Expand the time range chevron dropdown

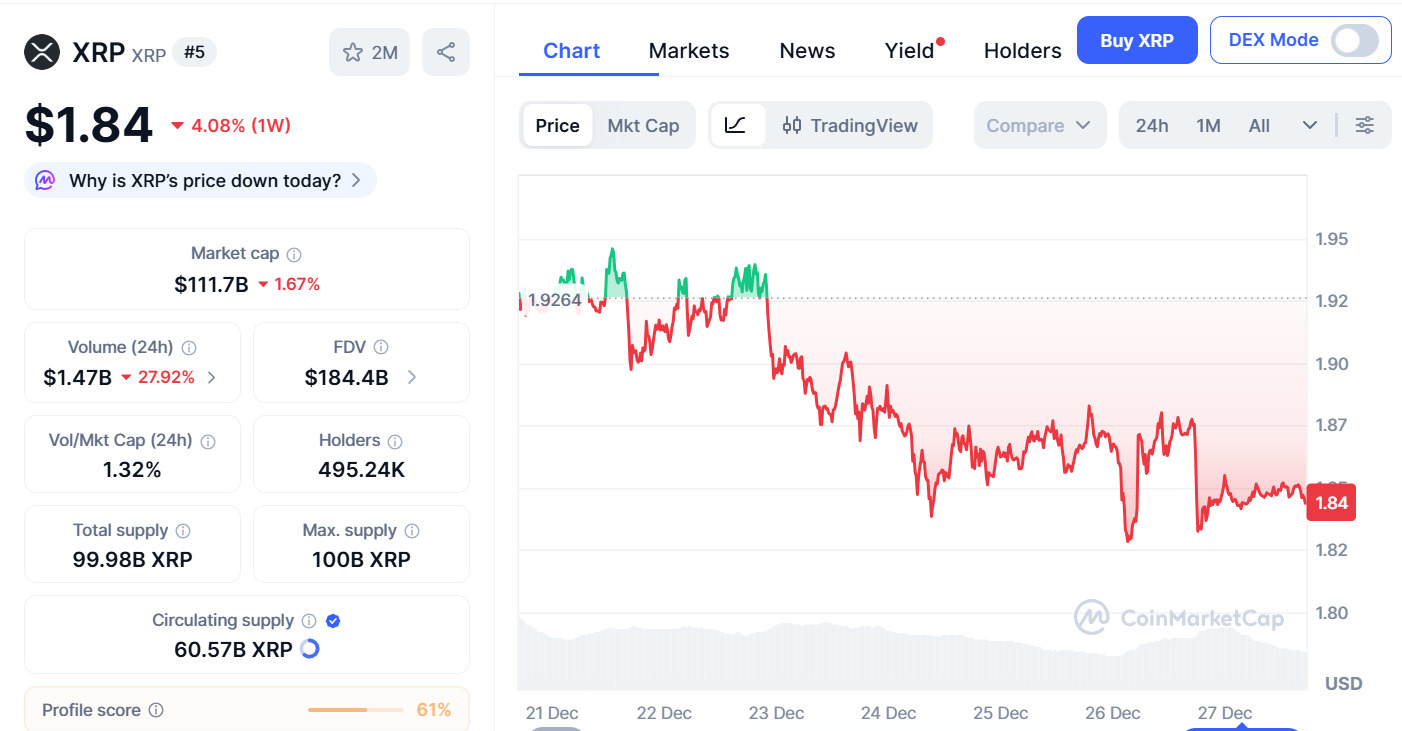click(x=1310, y=125)
